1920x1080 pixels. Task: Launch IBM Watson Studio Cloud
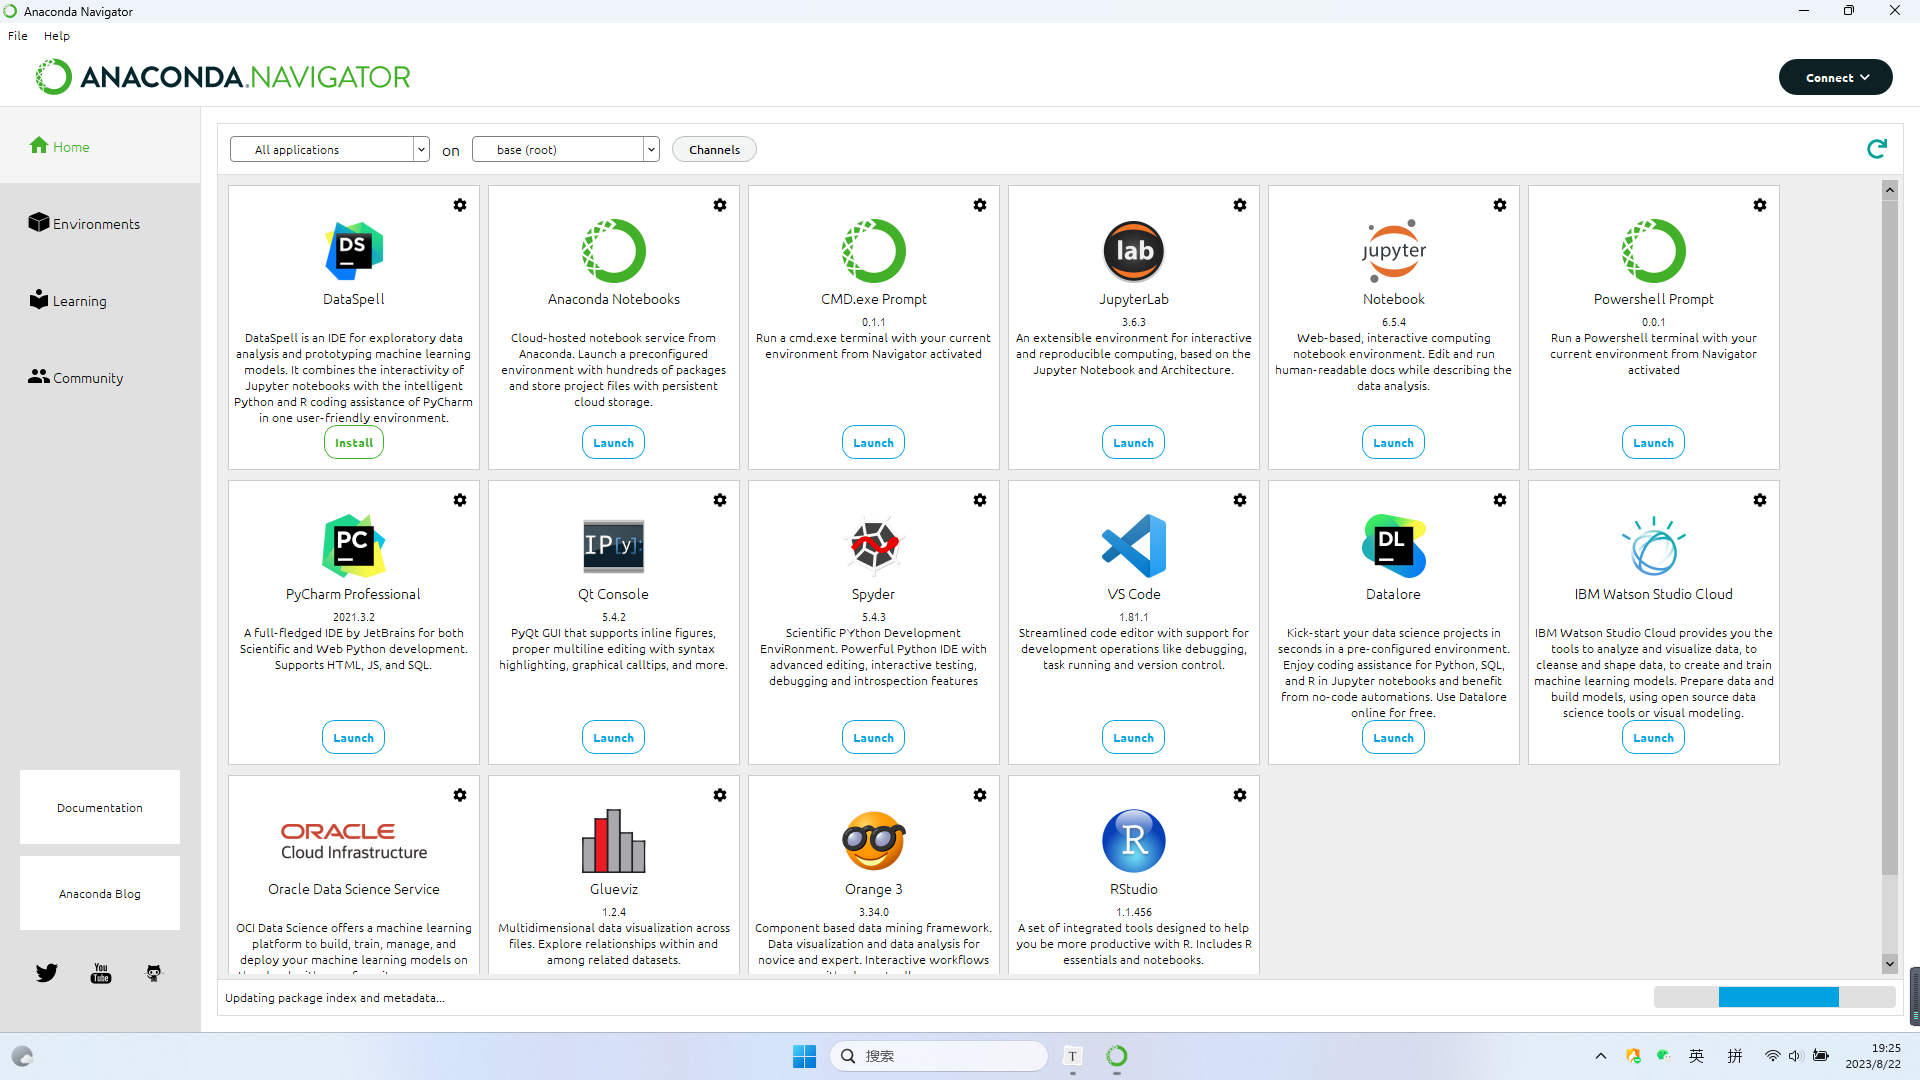tap(1654, 738)
